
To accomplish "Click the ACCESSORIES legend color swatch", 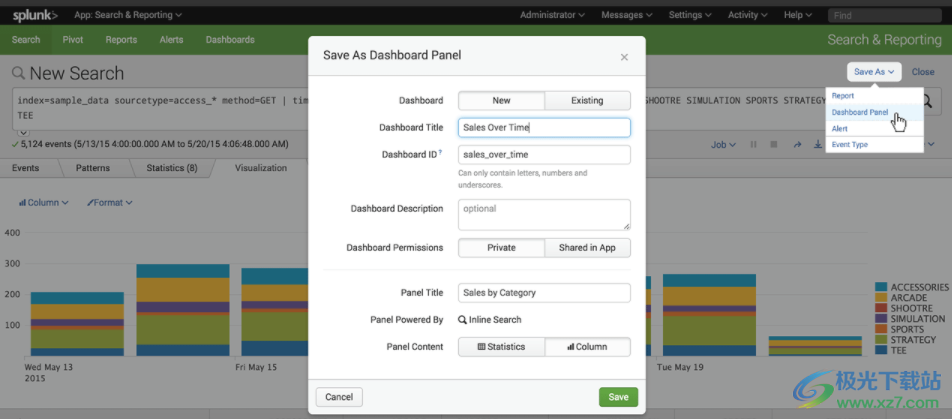I will [x=881, y=287].
